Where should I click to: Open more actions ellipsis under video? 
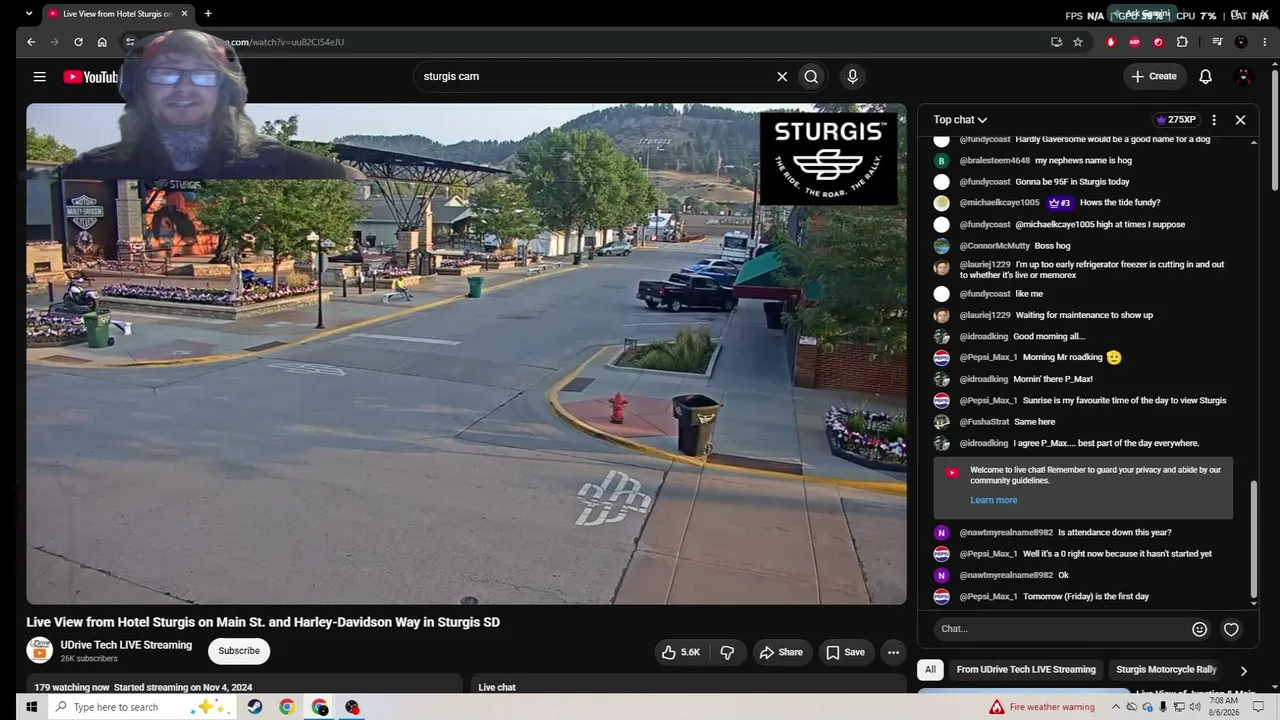893,652
